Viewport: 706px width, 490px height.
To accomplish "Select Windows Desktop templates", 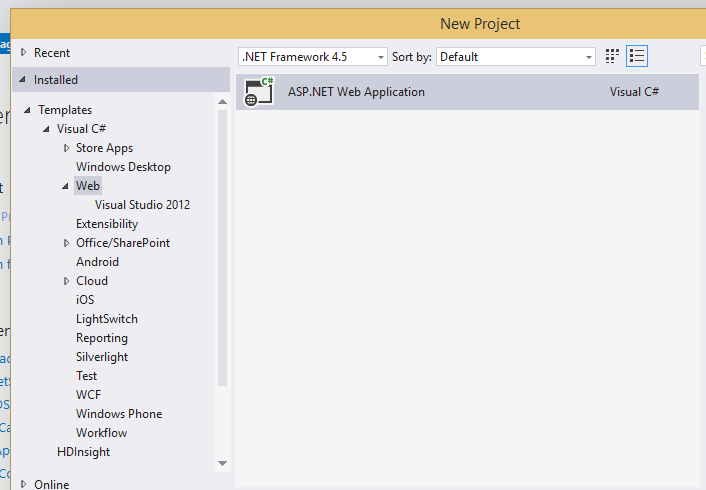I will coord(123,167).
